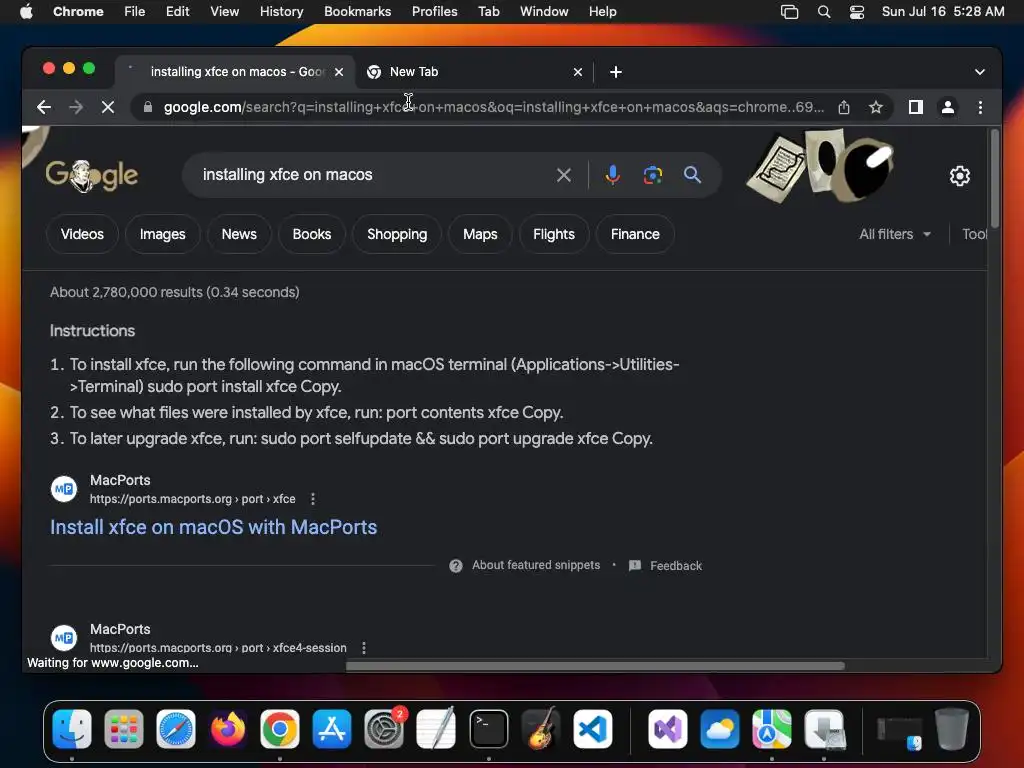
Task: Launch Safari from the dock
Action: pos(176,729)
